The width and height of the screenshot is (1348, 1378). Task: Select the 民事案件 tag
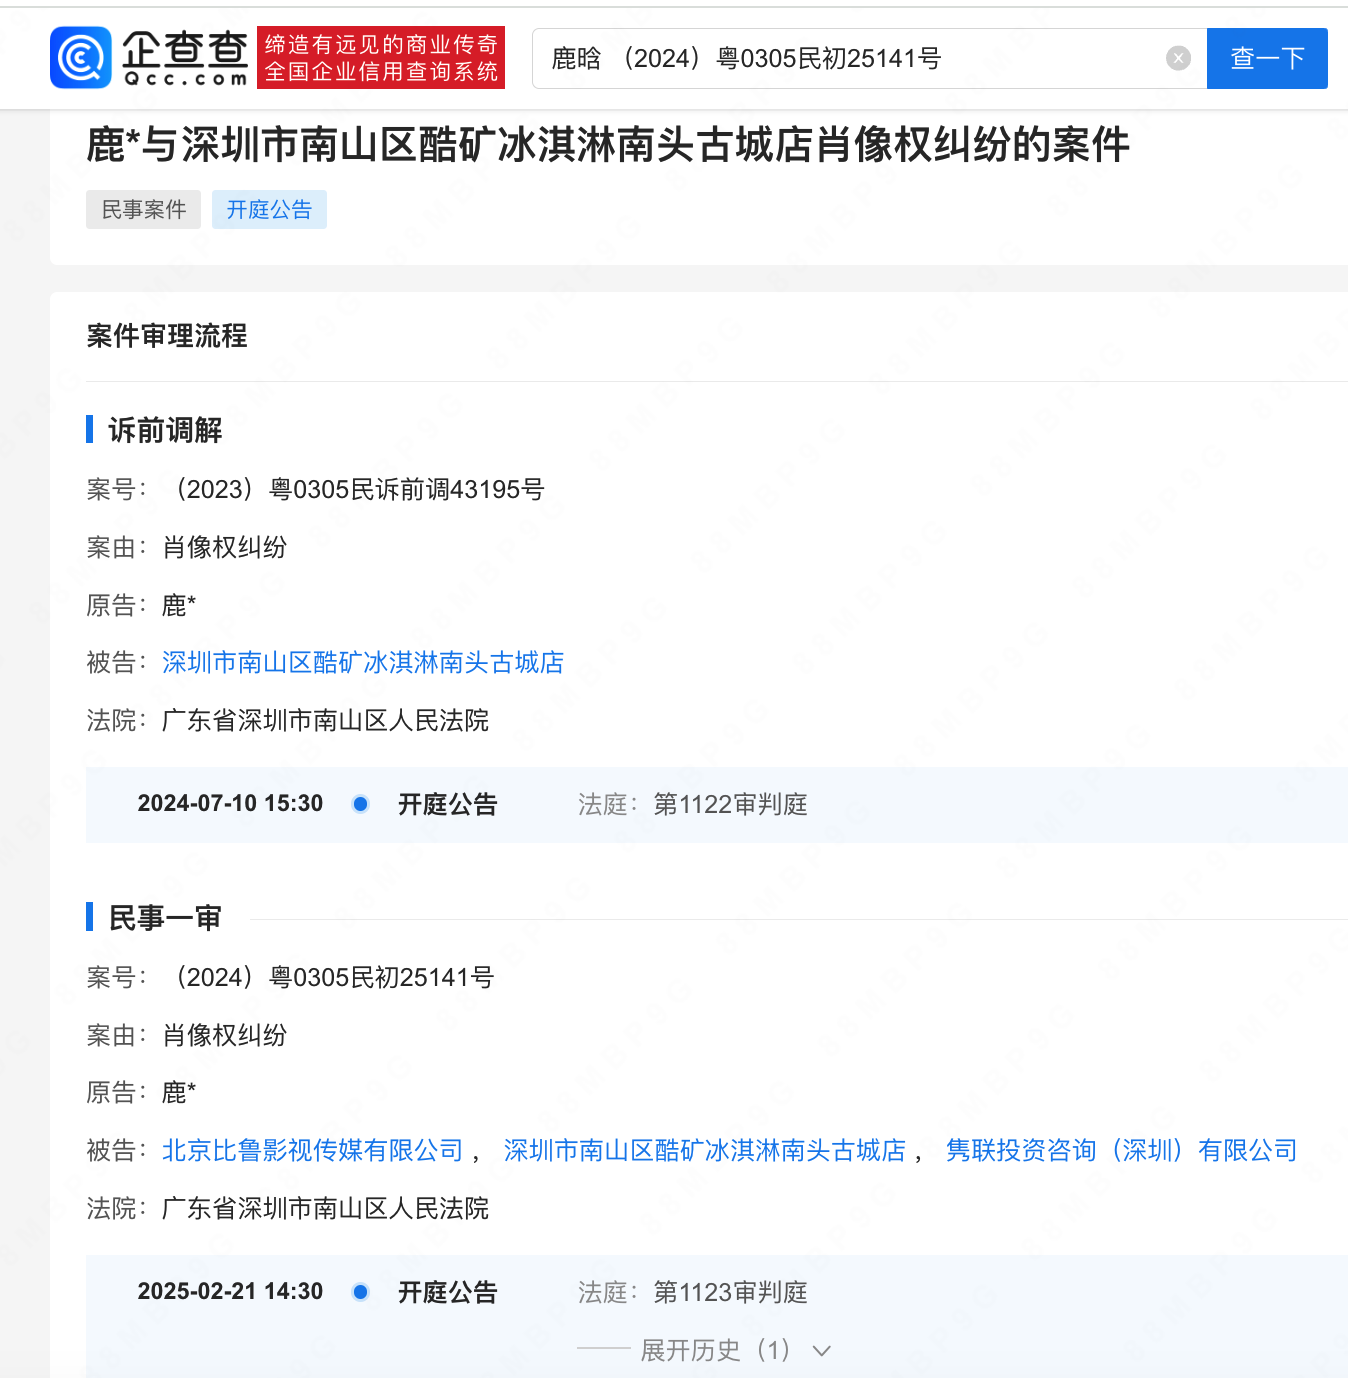143,209
